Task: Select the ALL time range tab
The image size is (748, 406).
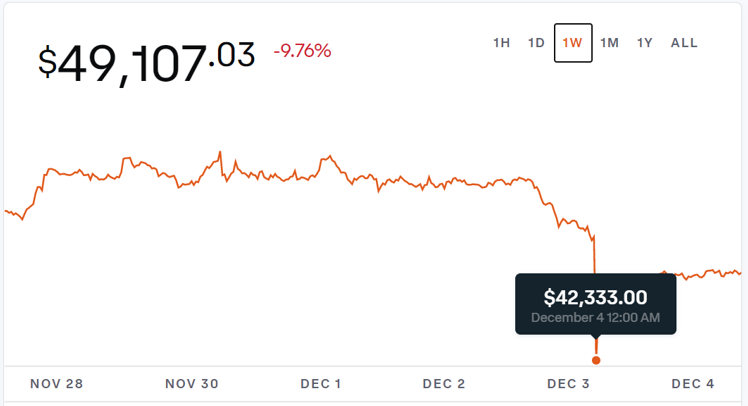Action: [x=684, y=43]
